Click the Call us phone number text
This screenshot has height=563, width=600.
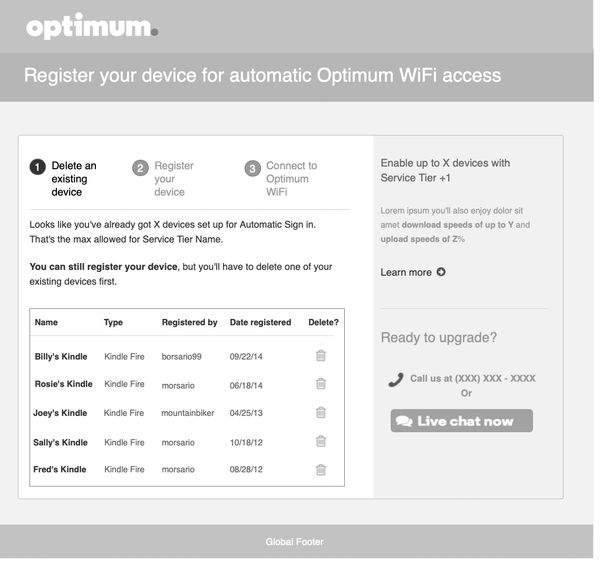(473, 379)
